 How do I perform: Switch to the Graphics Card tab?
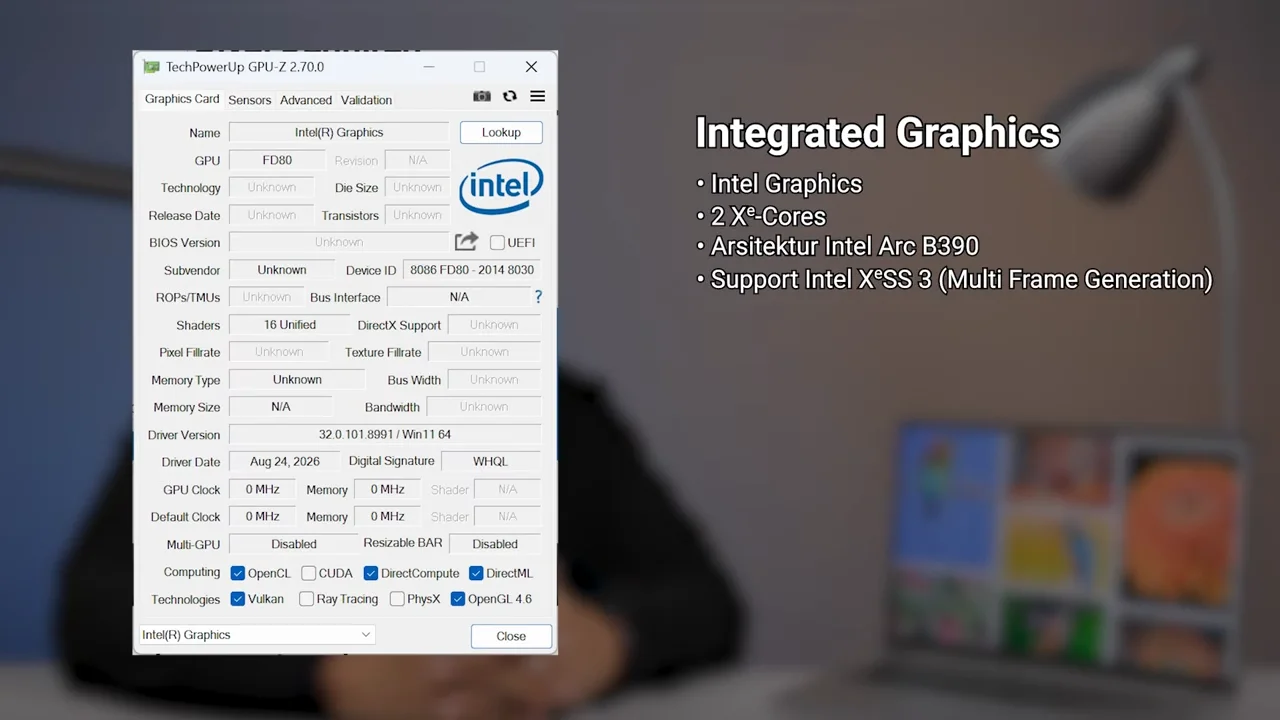pyautogui.click(x=182, y=99)
